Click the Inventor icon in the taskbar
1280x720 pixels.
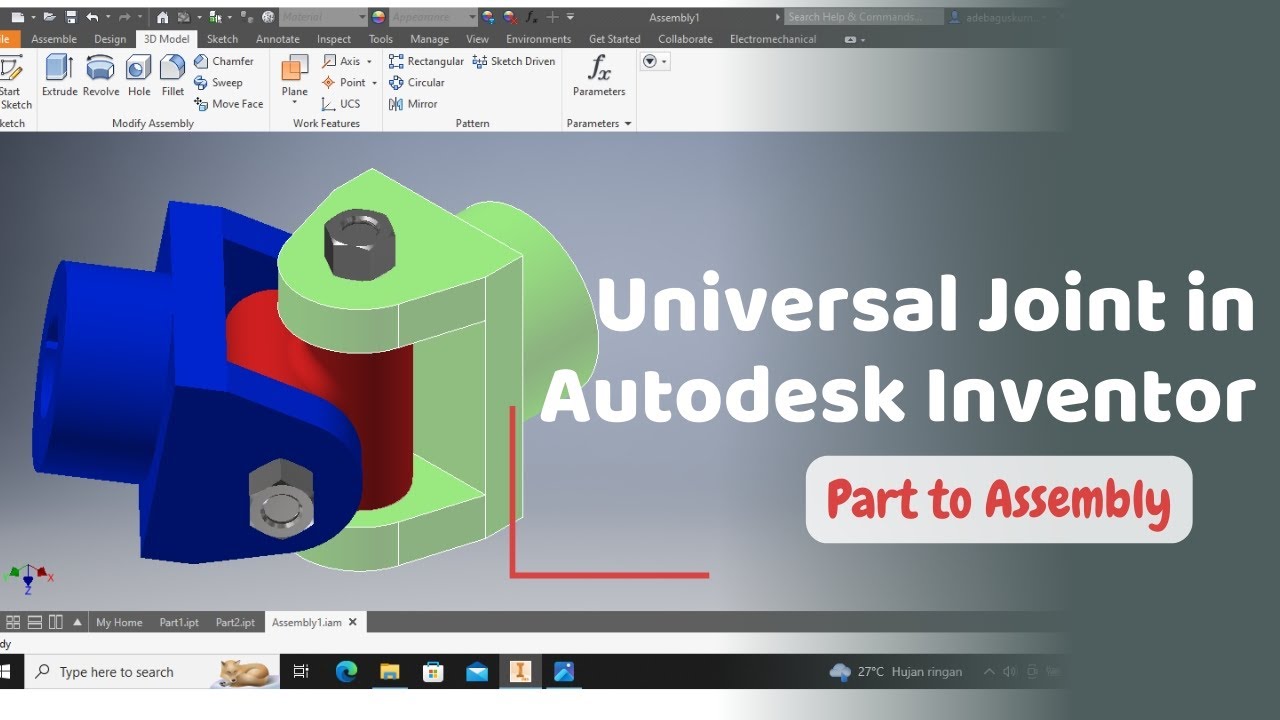pos(519,672)
